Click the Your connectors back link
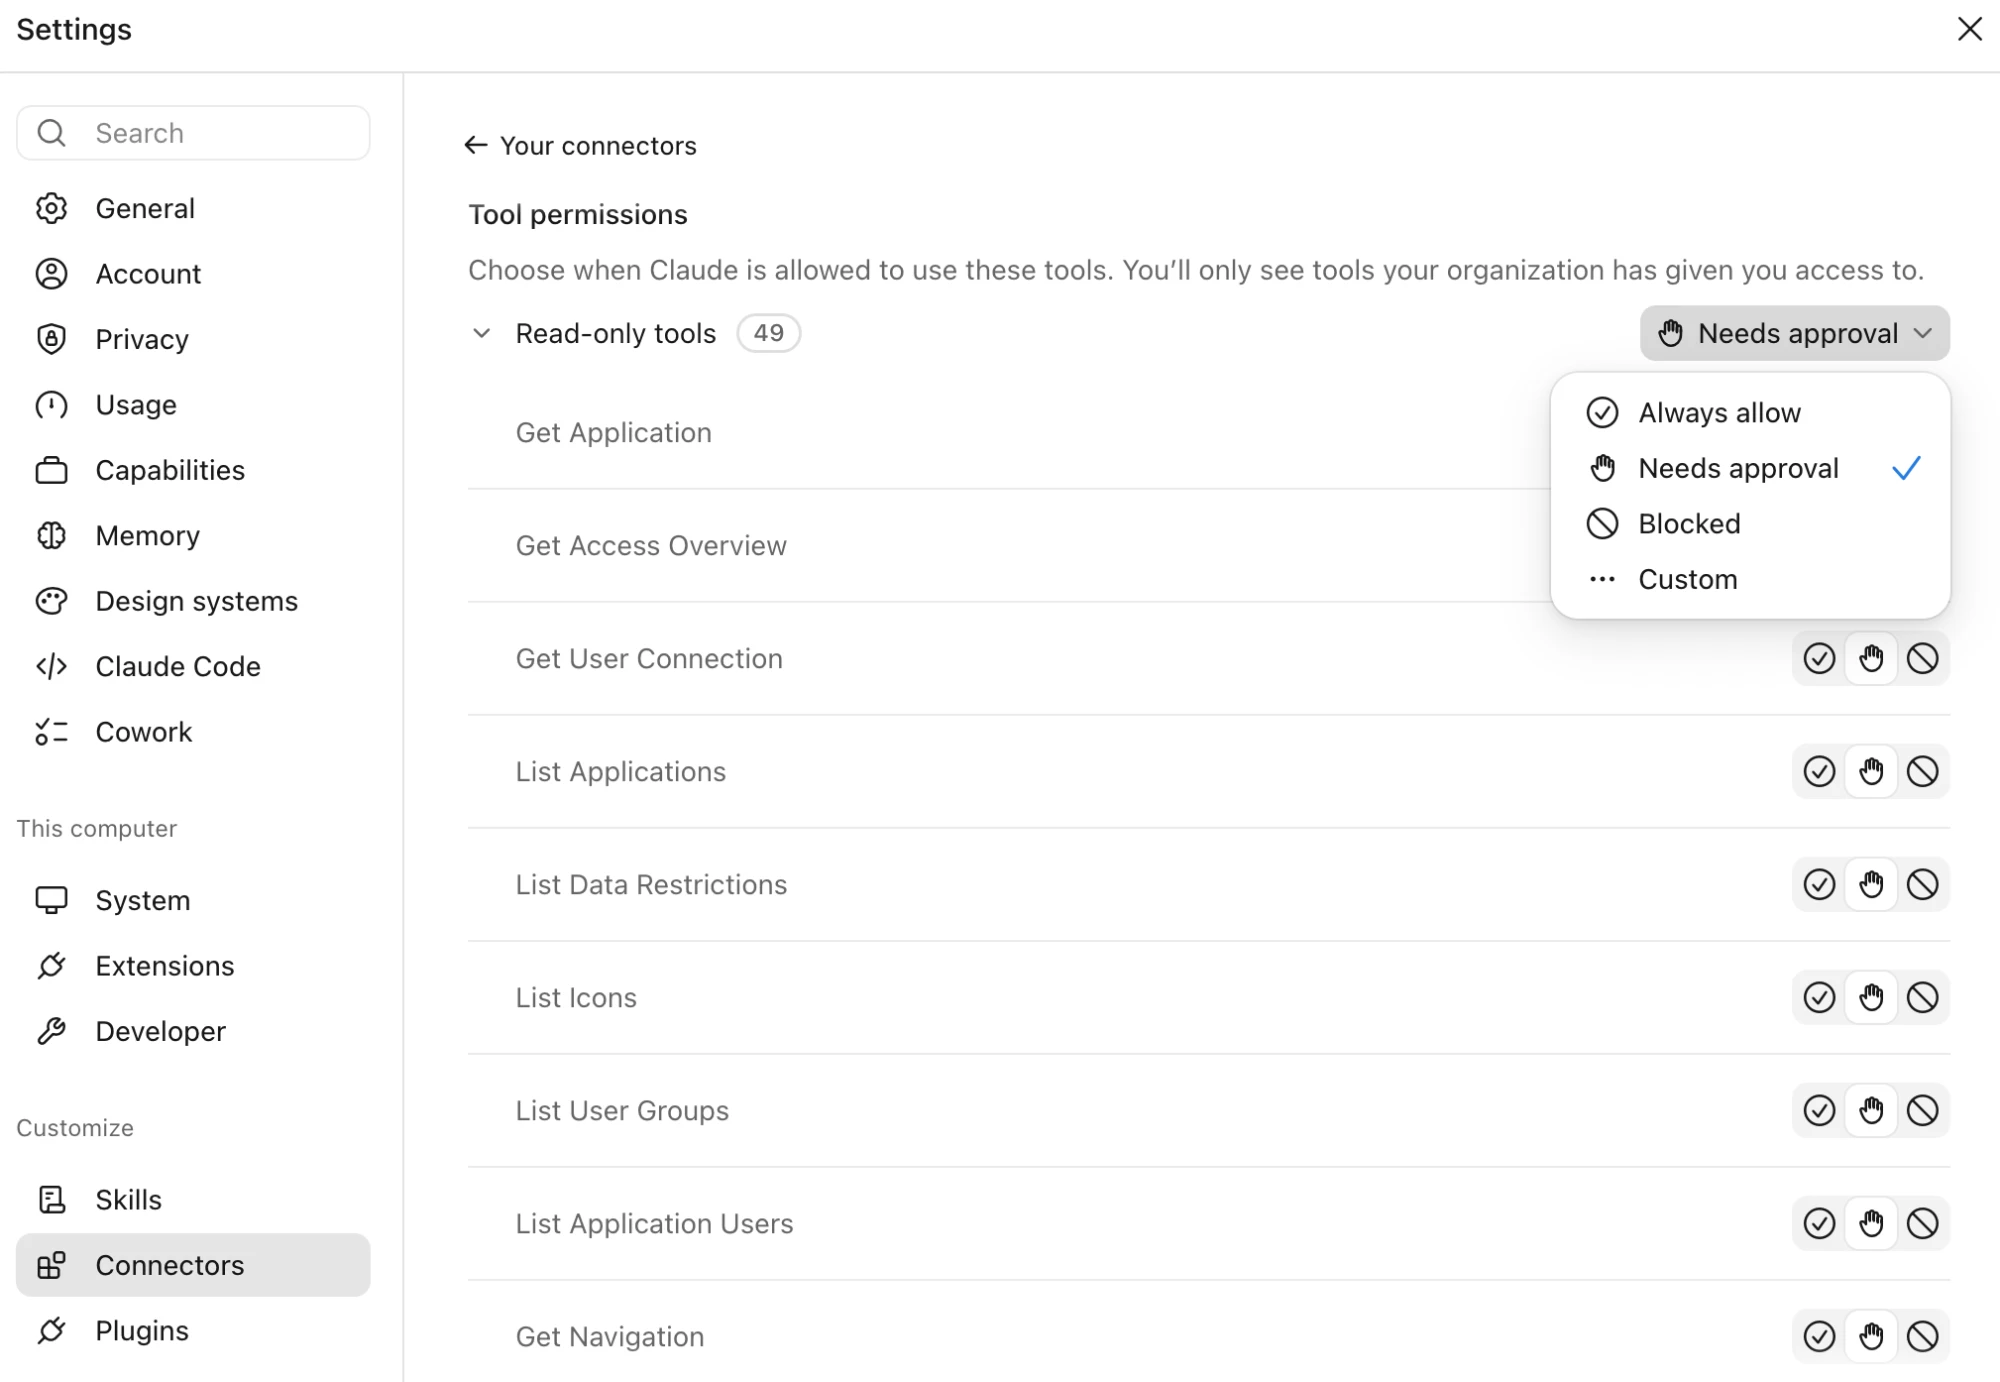The height and width of the screenshot is (1382, 2000). 580,145
